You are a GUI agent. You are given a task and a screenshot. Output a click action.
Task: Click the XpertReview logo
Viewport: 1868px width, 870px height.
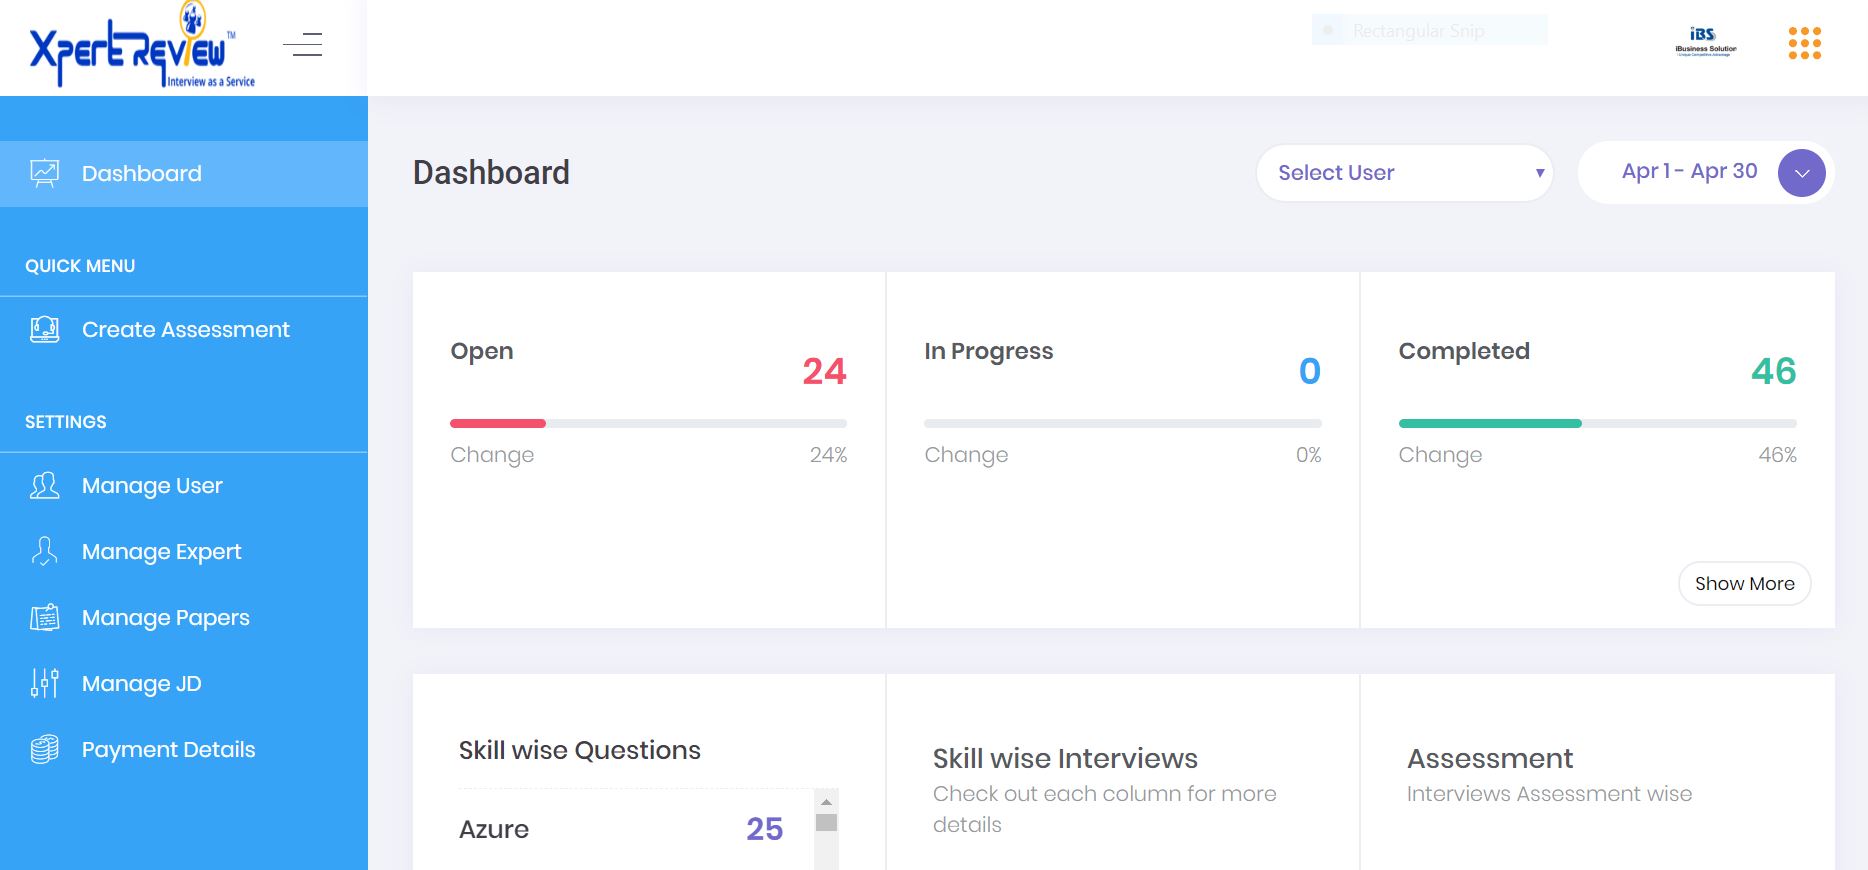pyautogui.click(x=141, y=47)
